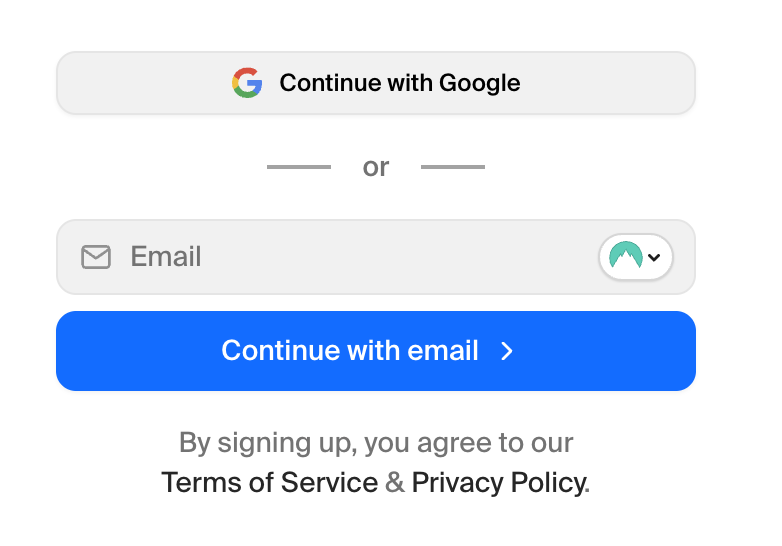Image resolution: width=782 pixels, height=546 pixels.
Task: Click the "Continue with email" label text
Action: point(350,350)
